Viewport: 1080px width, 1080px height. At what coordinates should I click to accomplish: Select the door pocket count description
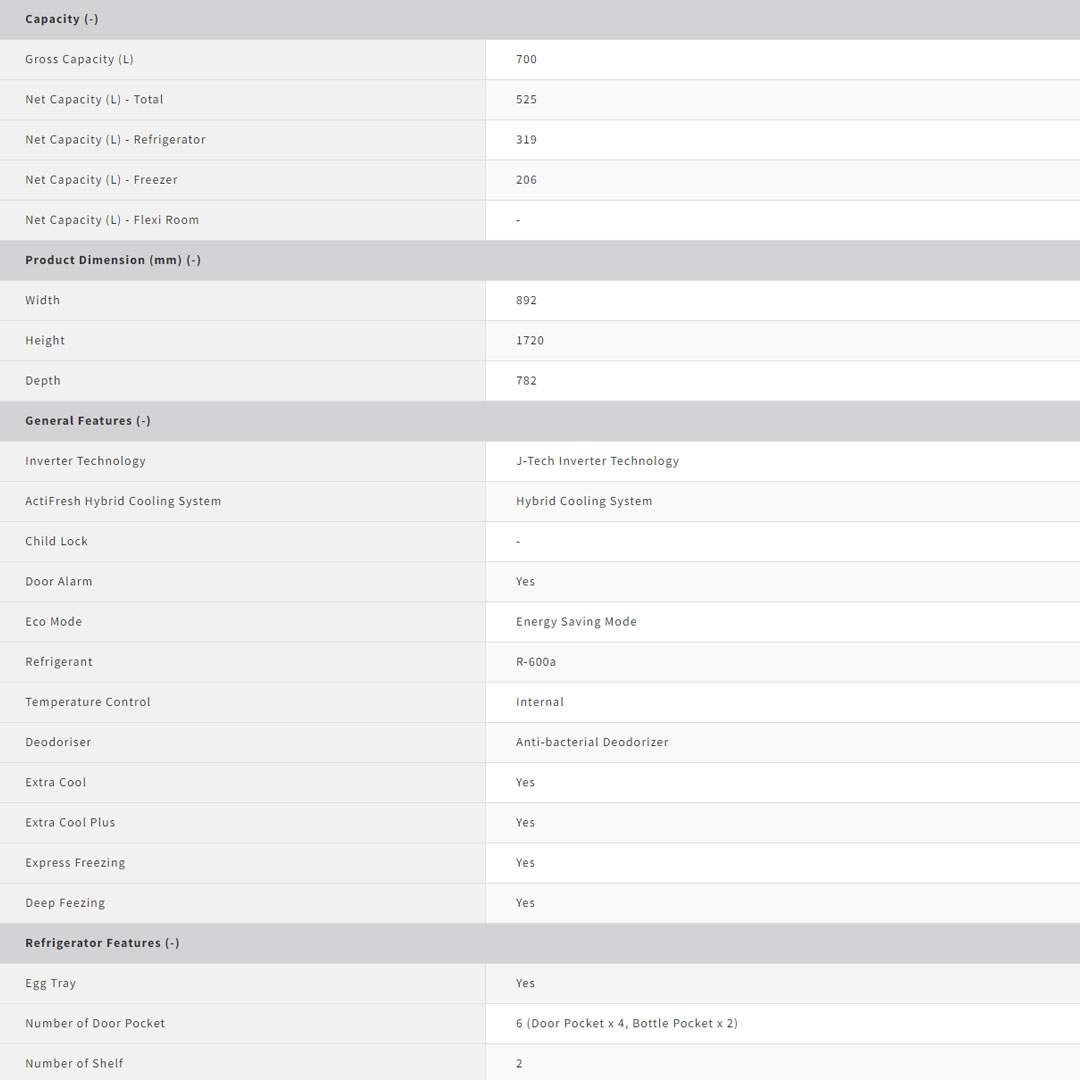627,1023
